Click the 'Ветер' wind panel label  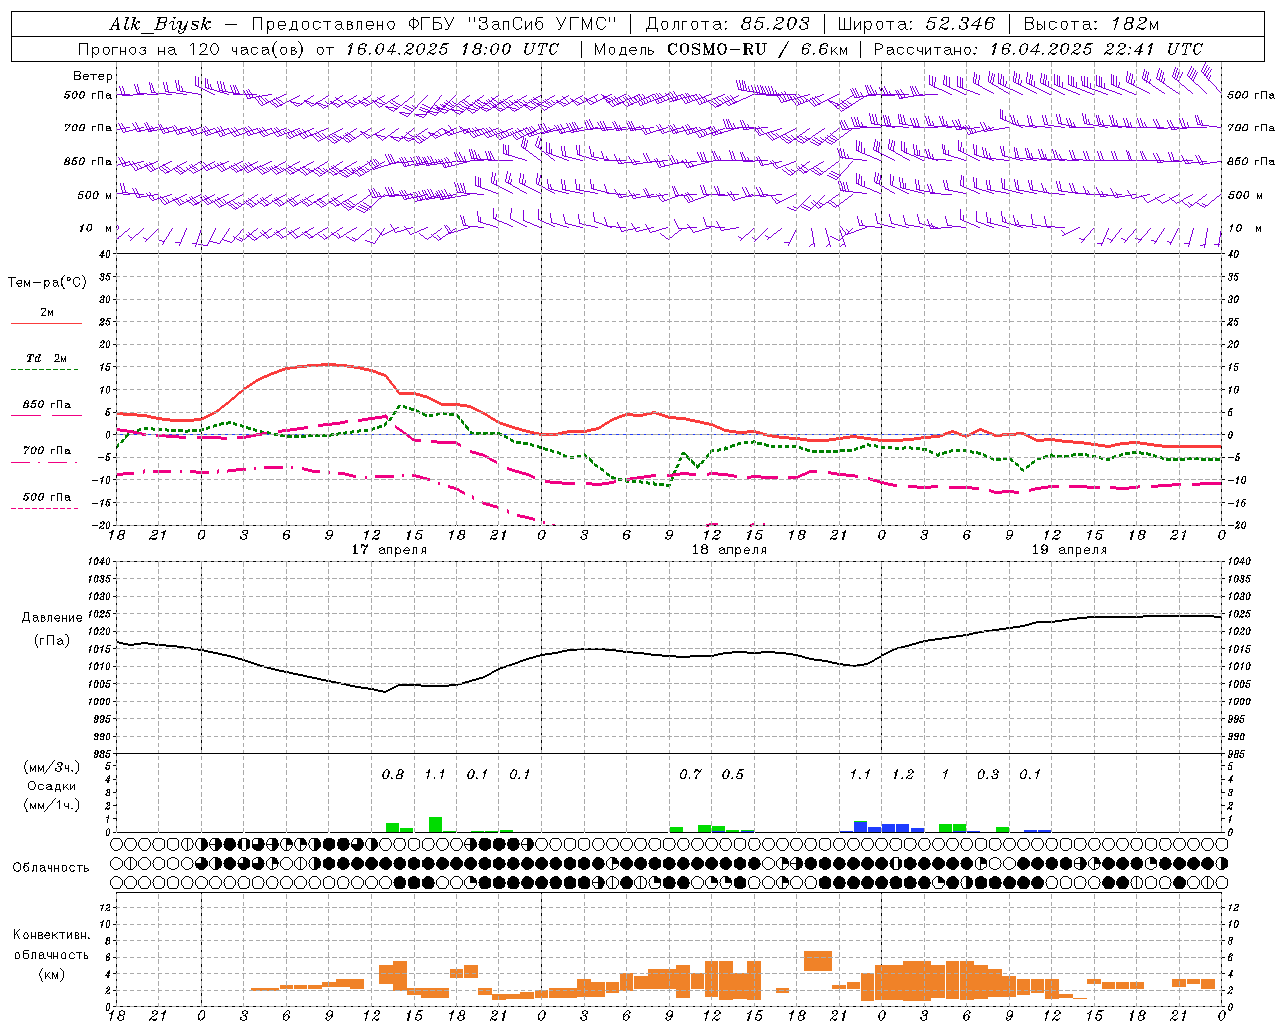point(93,76)
